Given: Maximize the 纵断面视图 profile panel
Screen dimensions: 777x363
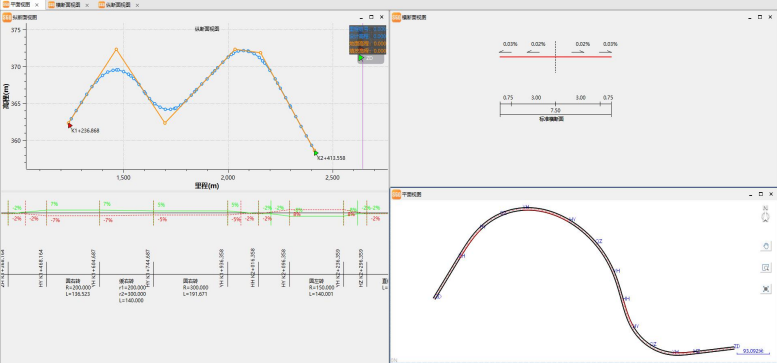Looking at the screenshot, I should pyautogui.click(x=372, y=17).
